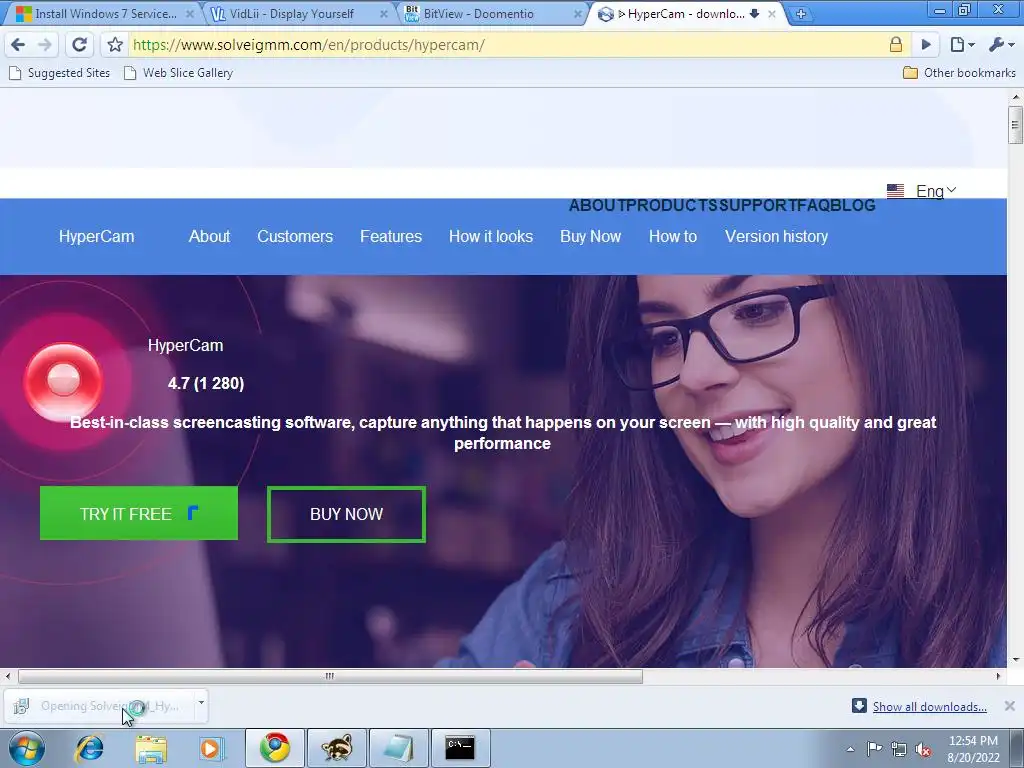This screenshot has height=768, width=1024.
Task: Select the notepad taskbar button
Action: [x=398, y=748]
